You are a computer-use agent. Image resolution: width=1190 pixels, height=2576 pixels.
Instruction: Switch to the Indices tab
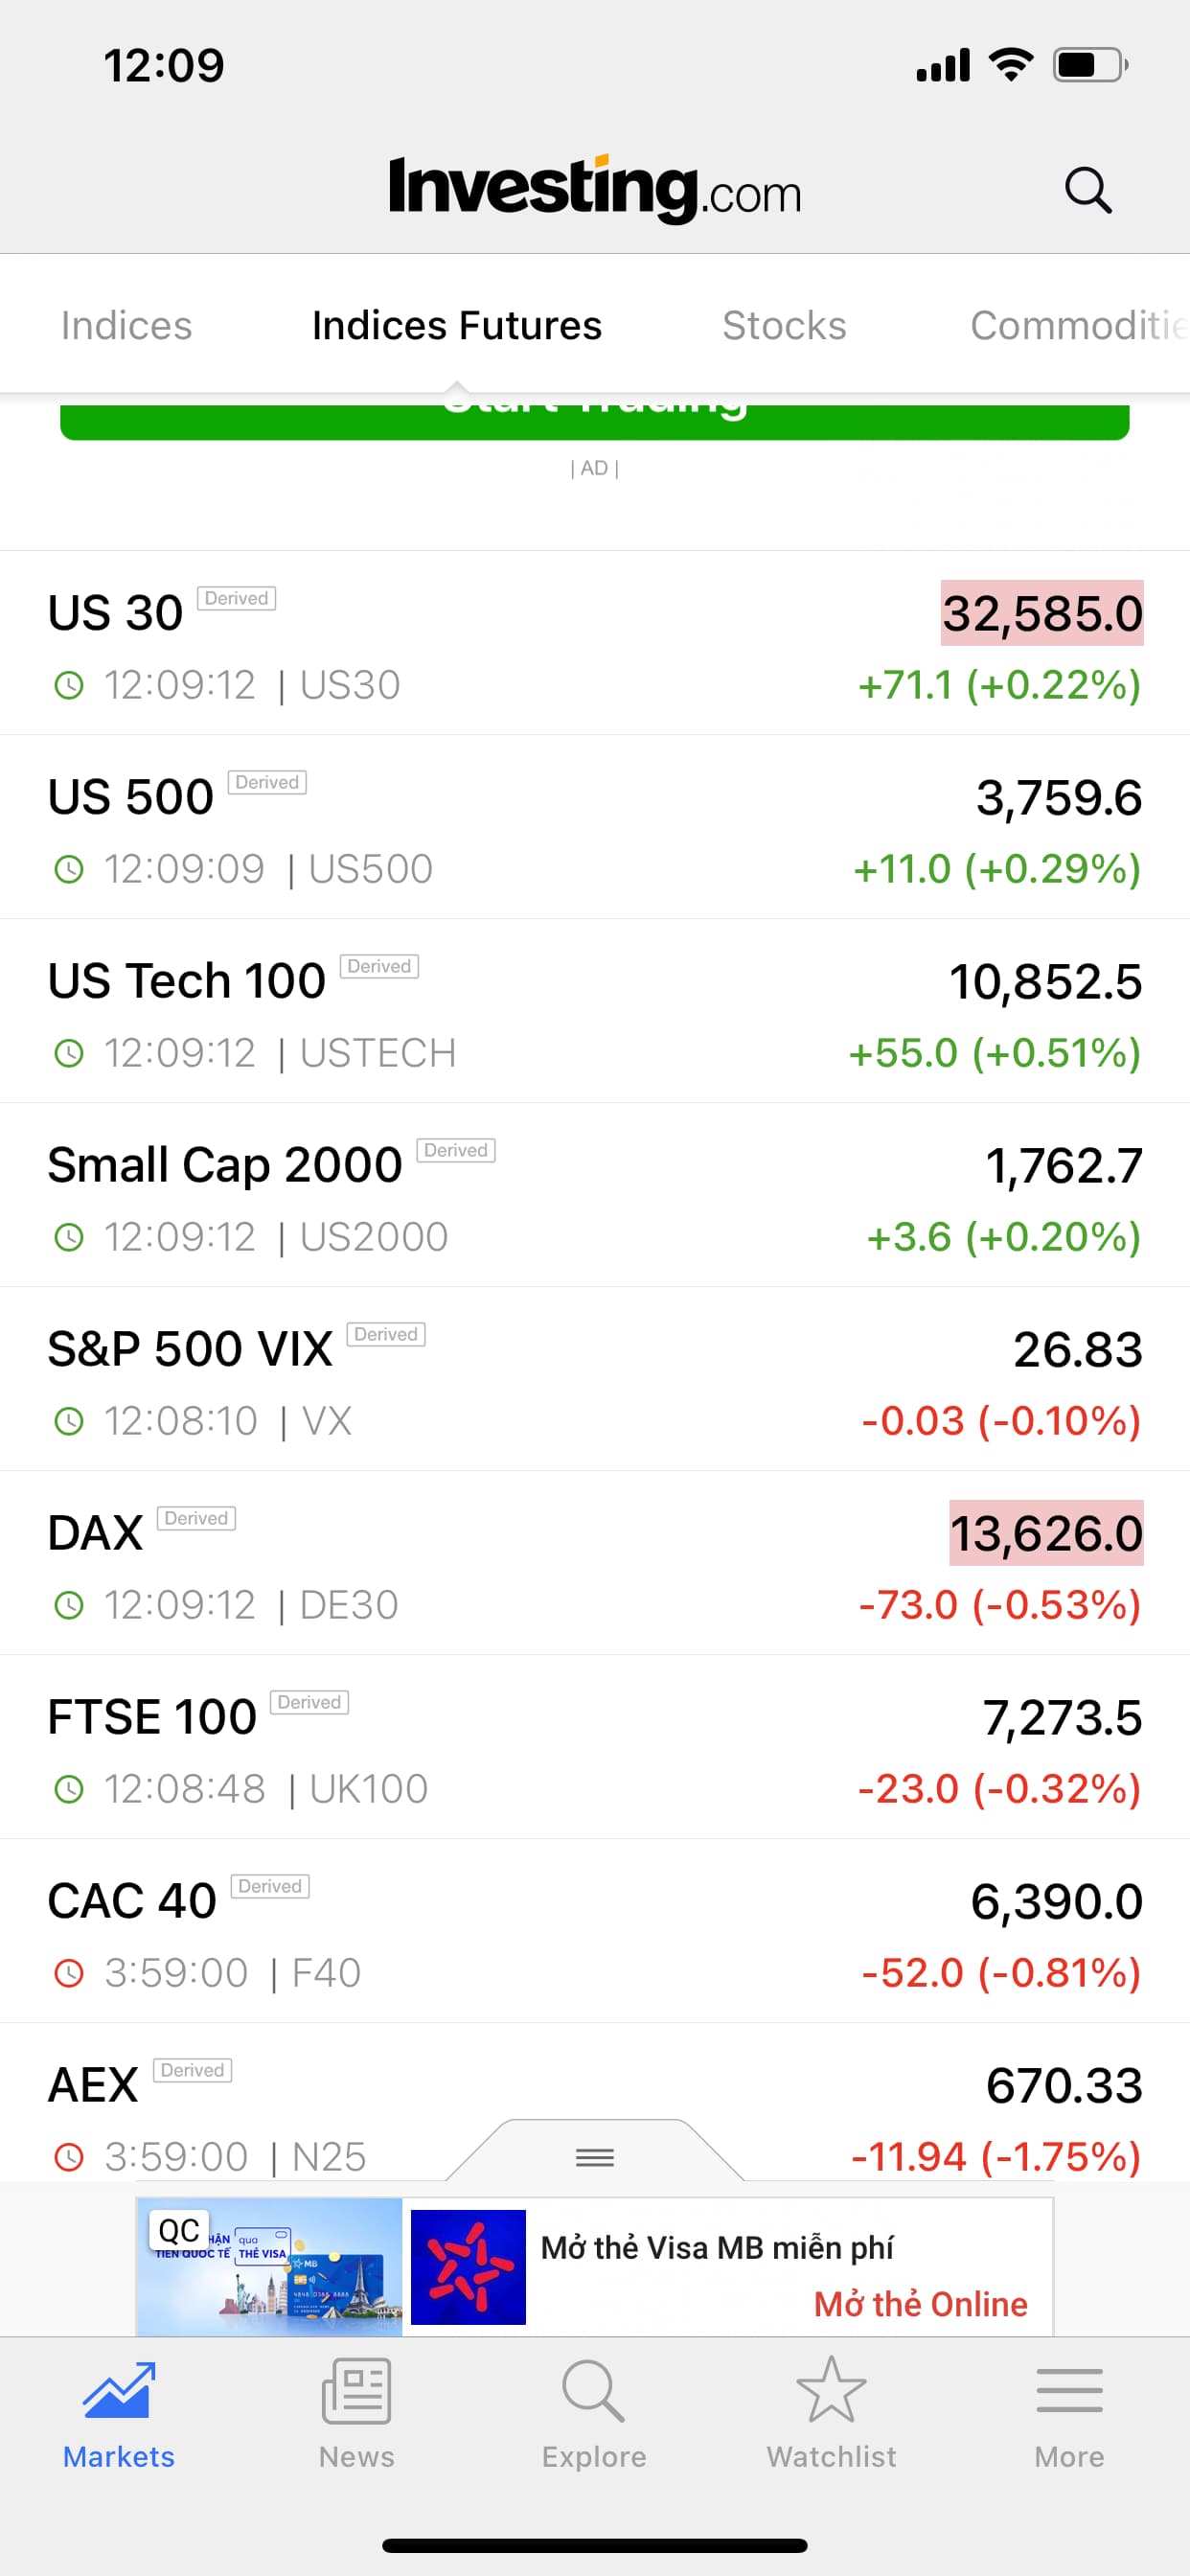click(x=126, y=326)
